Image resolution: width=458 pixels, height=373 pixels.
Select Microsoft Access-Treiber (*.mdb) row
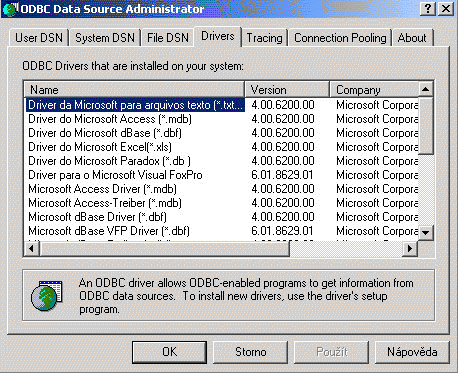click(105, 203)
